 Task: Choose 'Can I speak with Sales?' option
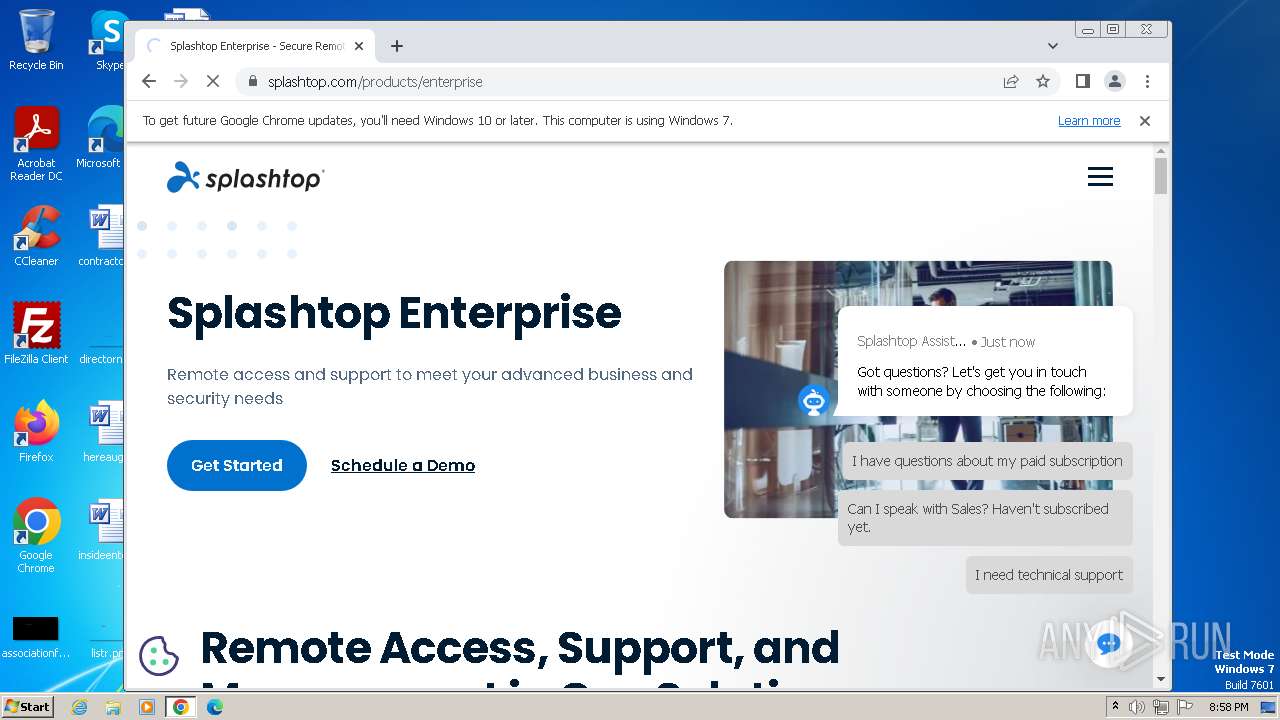coord(985,518)
